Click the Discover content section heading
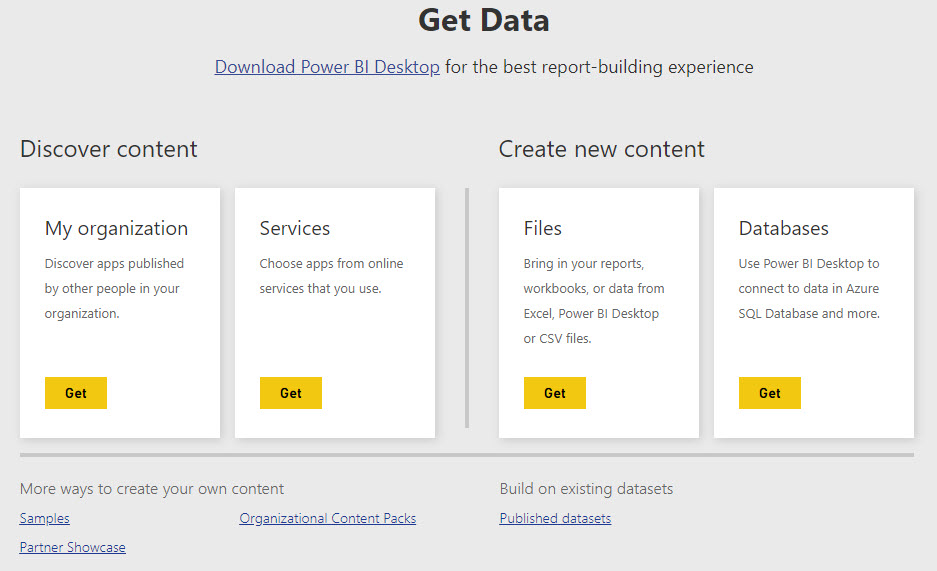937x571 pixels. pyautogui.click(x=109, y=149)
